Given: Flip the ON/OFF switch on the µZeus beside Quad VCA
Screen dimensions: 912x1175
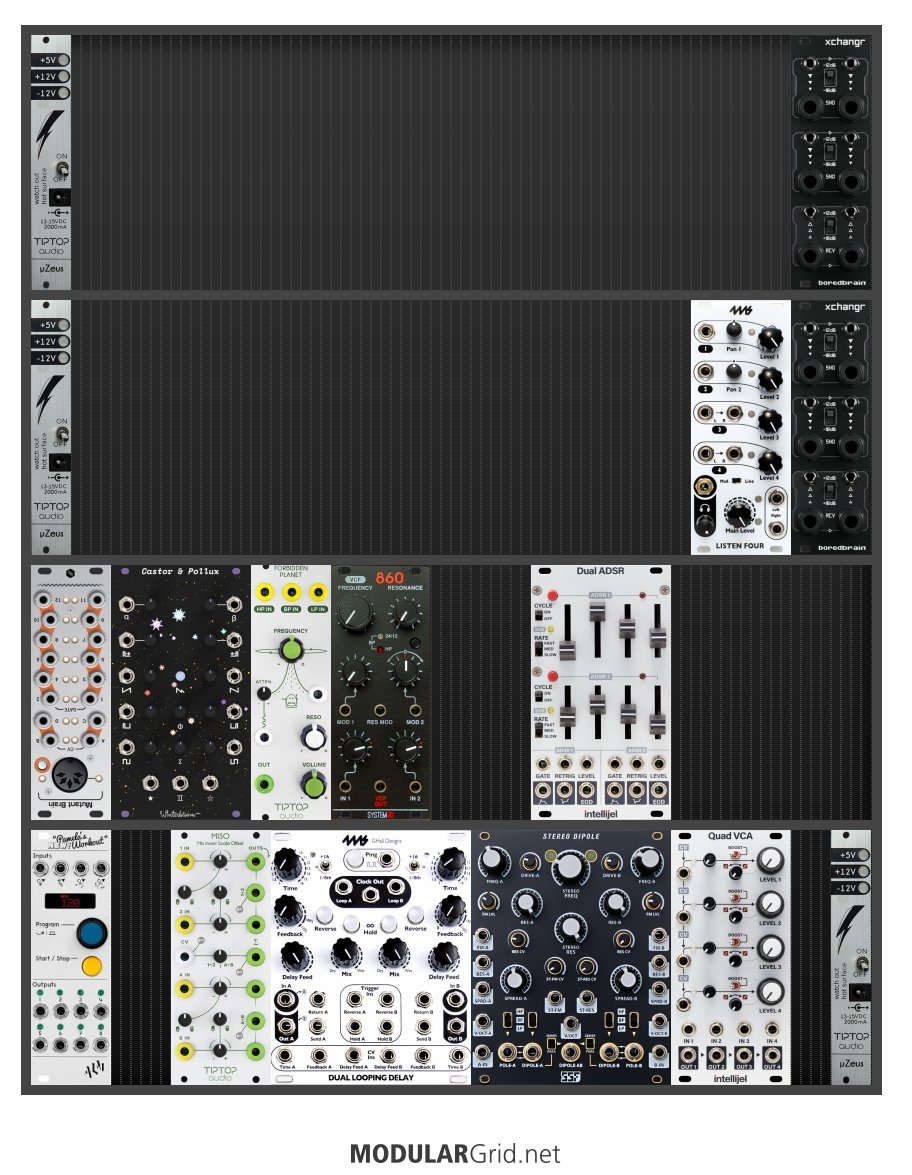Looking at the screenshot, I should coord(861,964).
